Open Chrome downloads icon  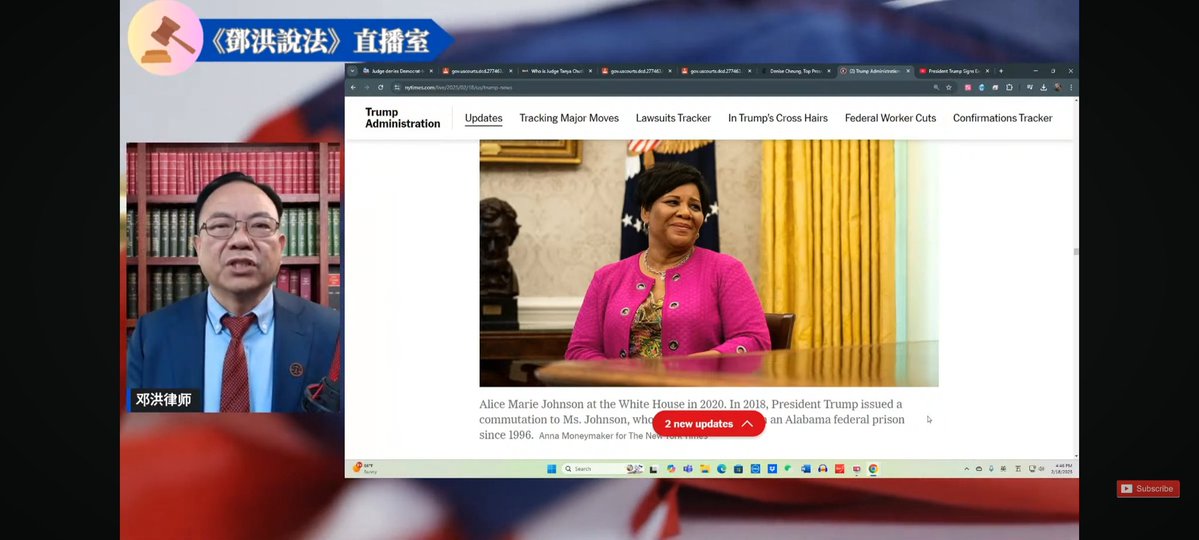point(1044,87)
